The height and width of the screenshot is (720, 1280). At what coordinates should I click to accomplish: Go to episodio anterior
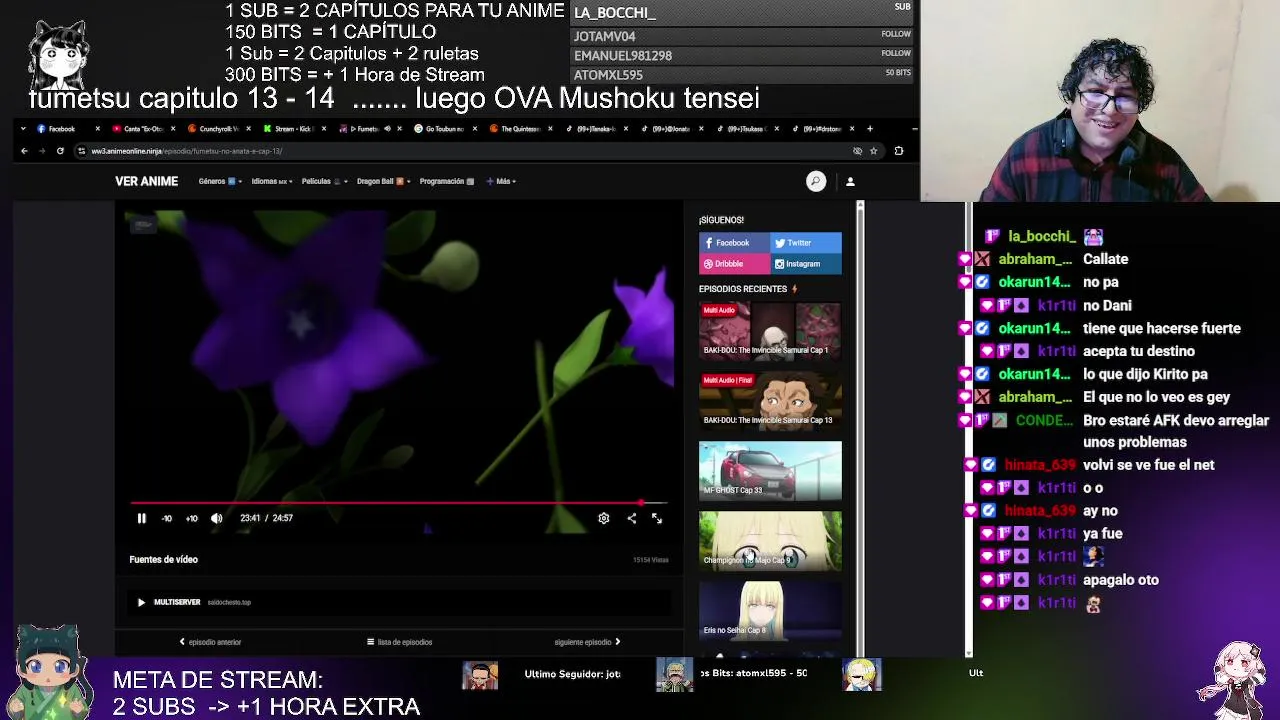click(x=210, y=642)
